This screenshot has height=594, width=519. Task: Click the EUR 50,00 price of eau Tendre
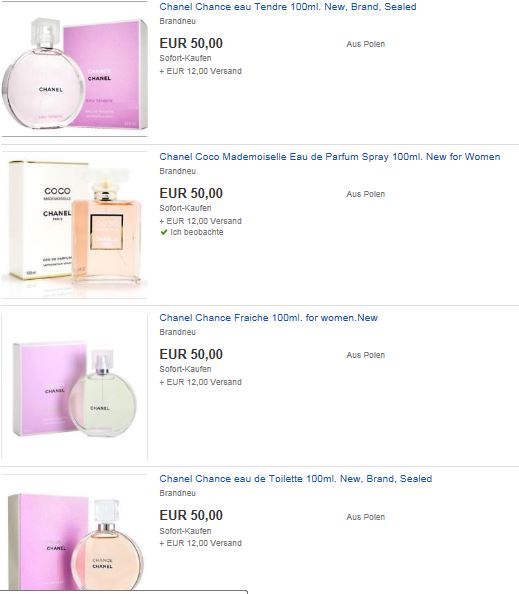pyautogui.click(x=191, y=43)
